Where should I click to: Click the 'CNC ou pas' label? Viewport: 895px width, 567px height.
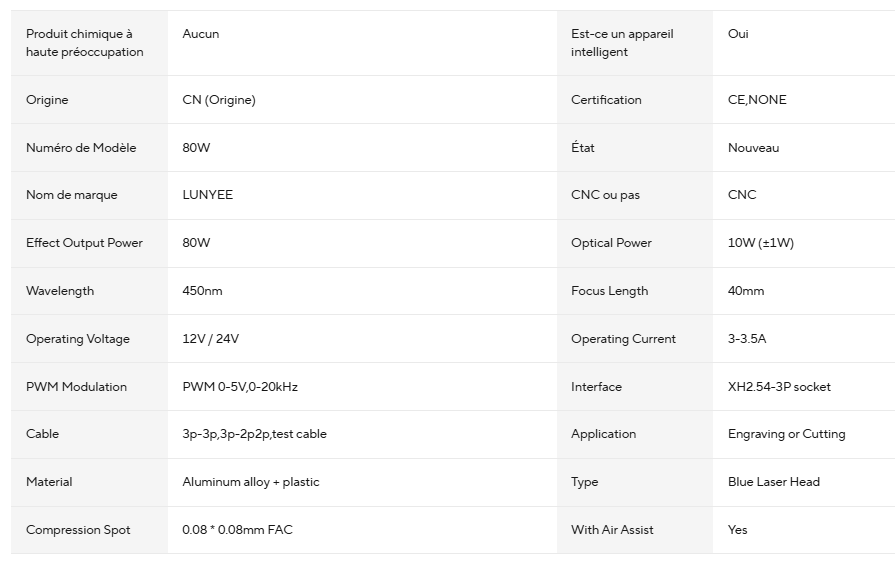605,195
